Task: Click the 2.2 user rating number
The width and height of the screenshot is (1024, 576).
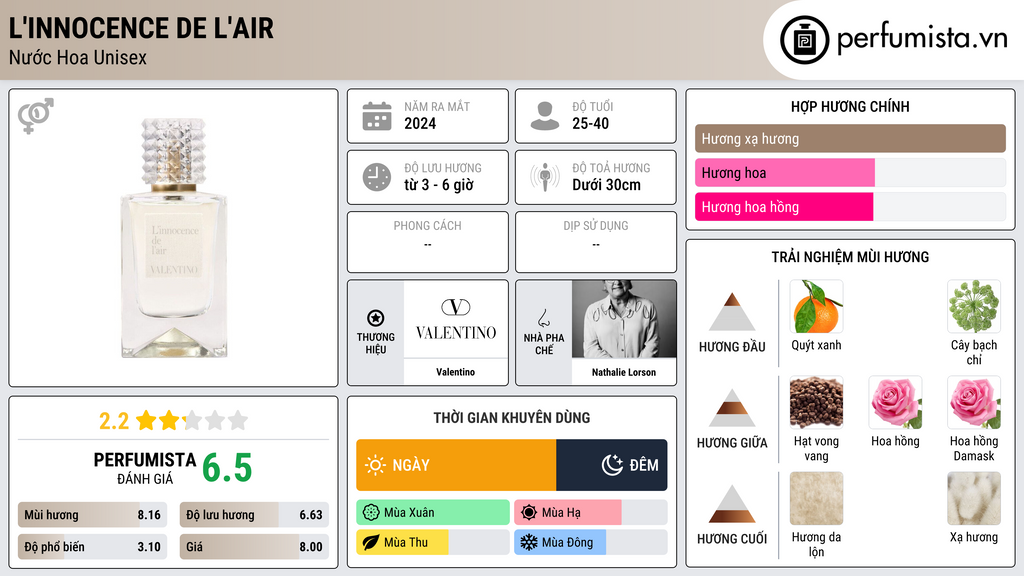Action: click(114, 421)
